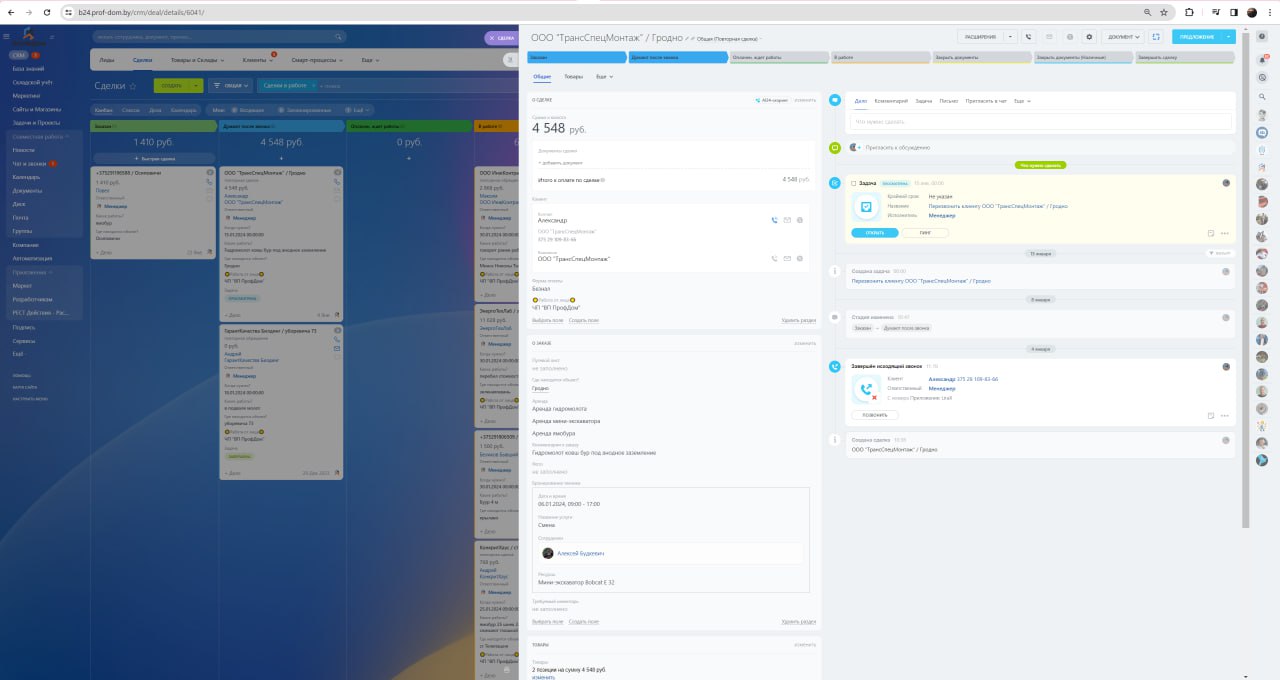1280x680 pixels.
Task: Open Расширения dropdown arrow
Action: pos(1011,36)
